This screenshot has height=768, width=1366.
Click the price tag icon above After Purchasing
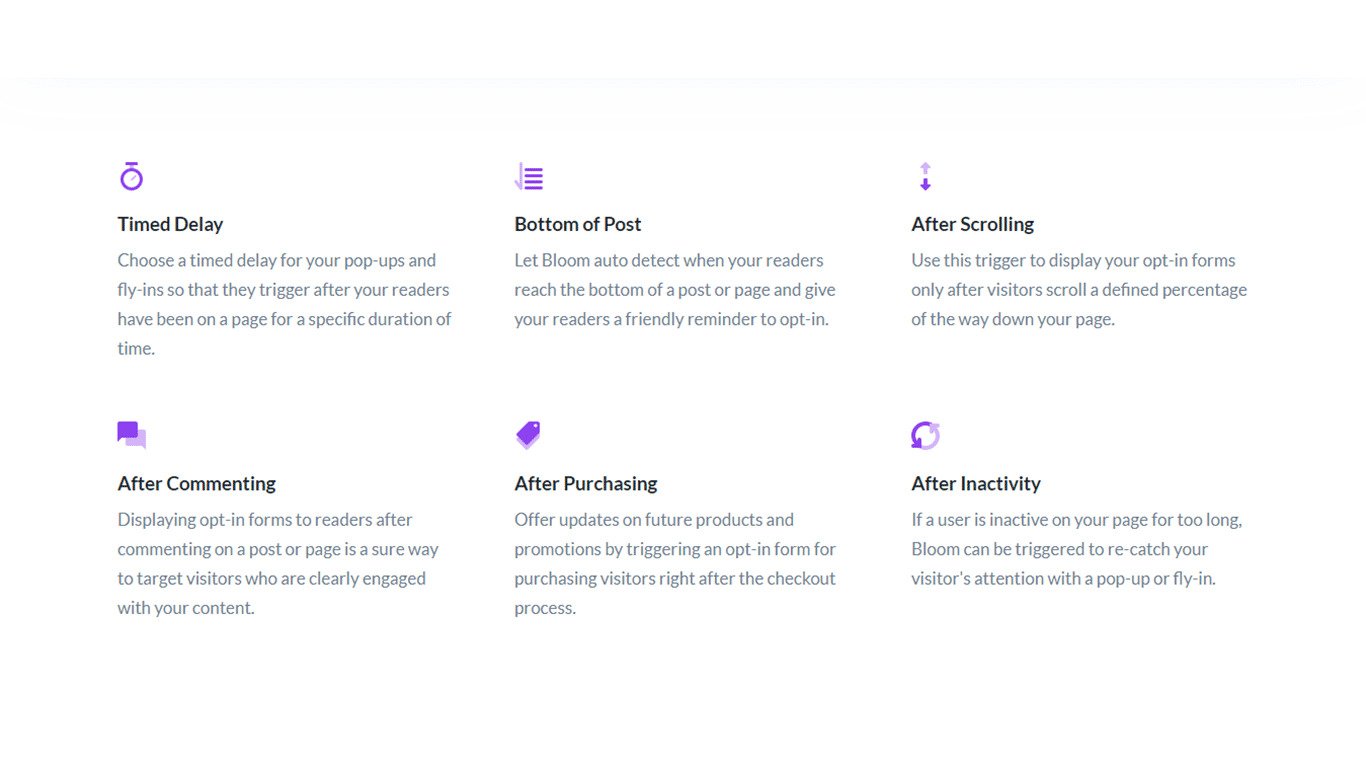click(x=528, y=435)
